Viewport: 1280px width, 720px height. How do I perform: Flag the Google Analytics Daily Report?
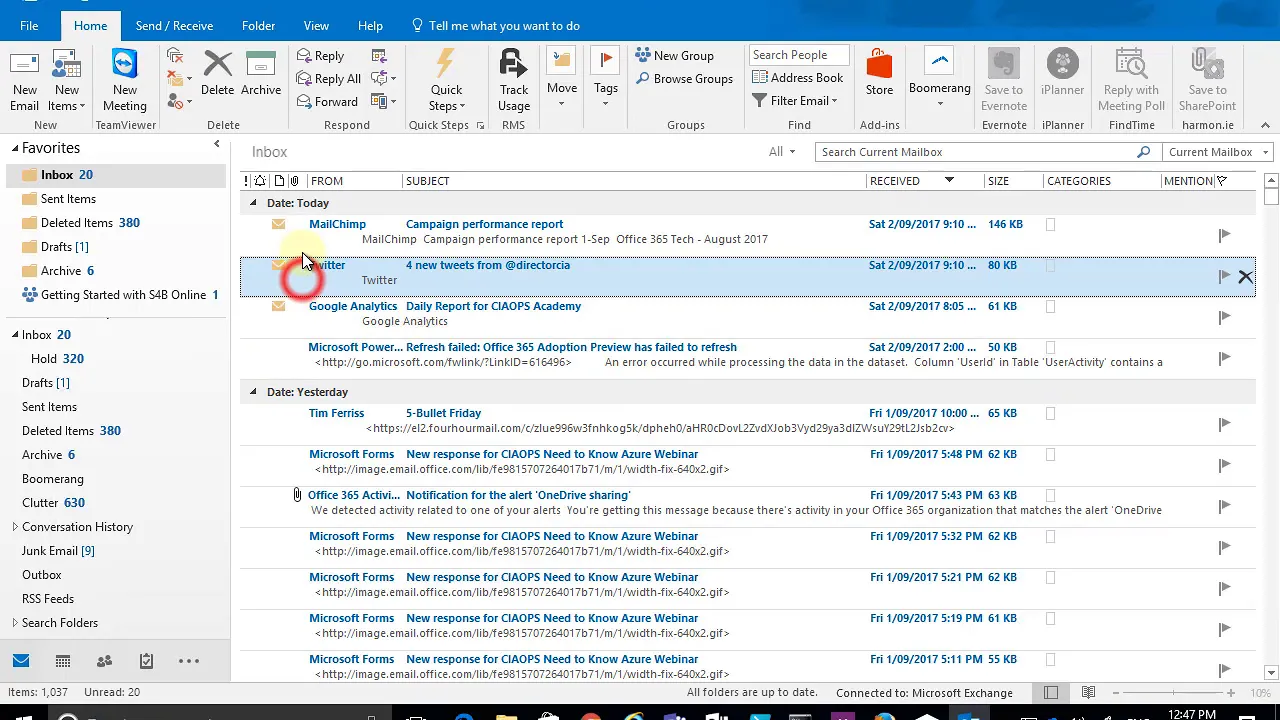click(1224, 317)
